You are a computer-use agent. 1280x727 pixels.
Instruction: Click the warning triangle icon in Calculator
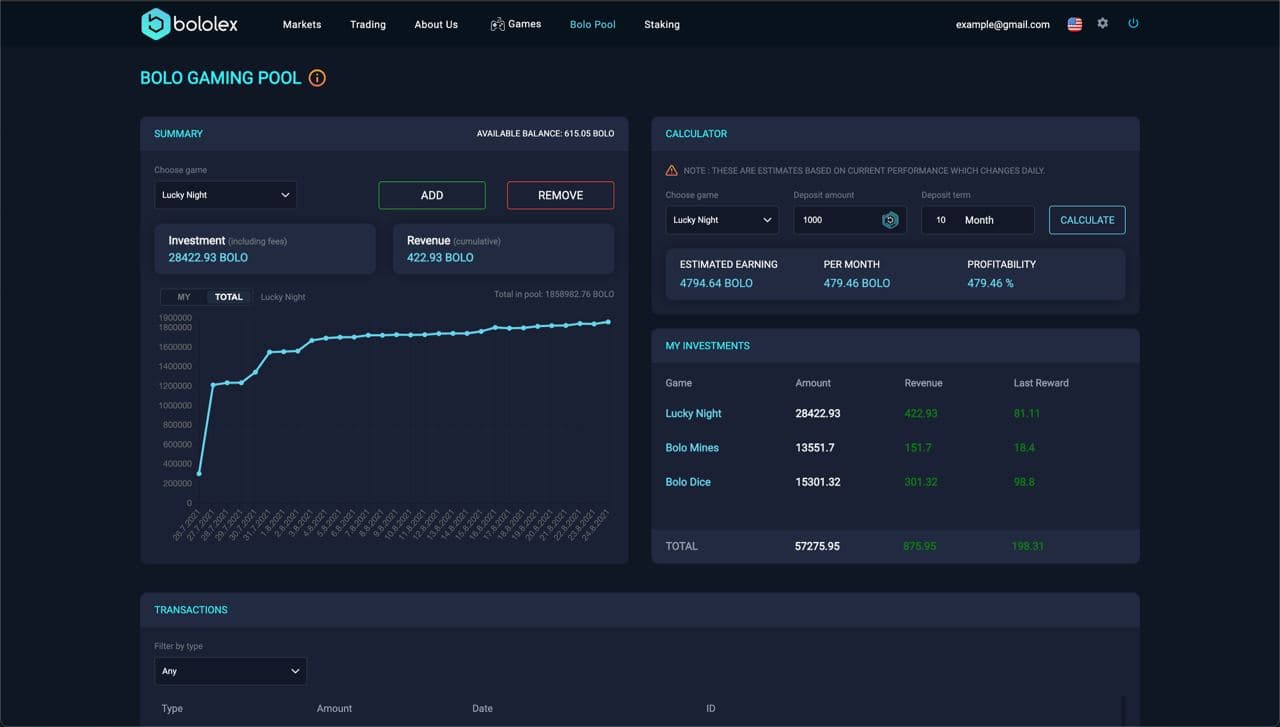click(672, 171)
